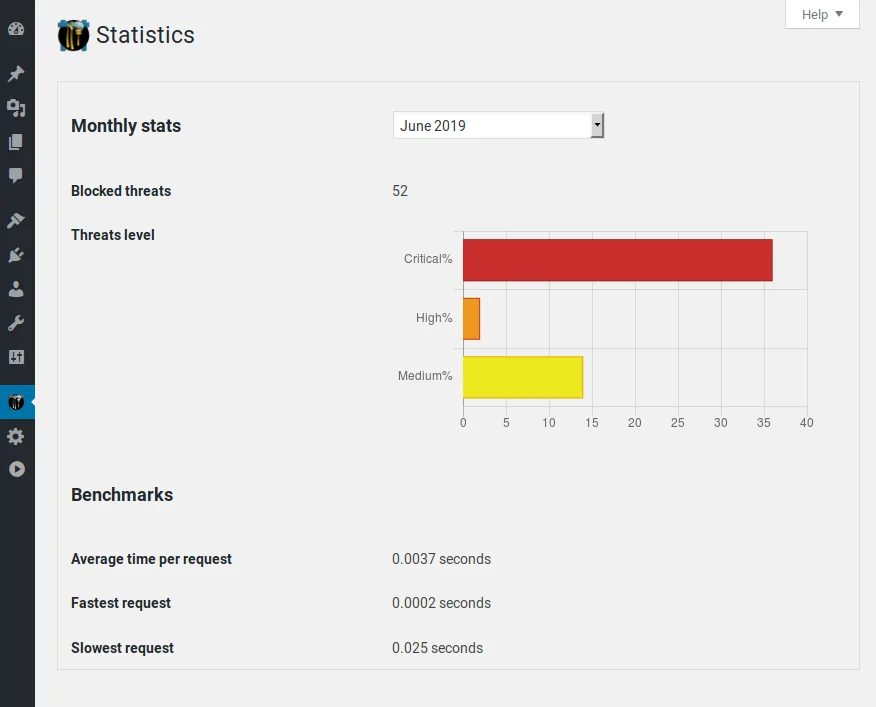
Task: Click the red Critical% bar in chart
Action: point(618,260)
